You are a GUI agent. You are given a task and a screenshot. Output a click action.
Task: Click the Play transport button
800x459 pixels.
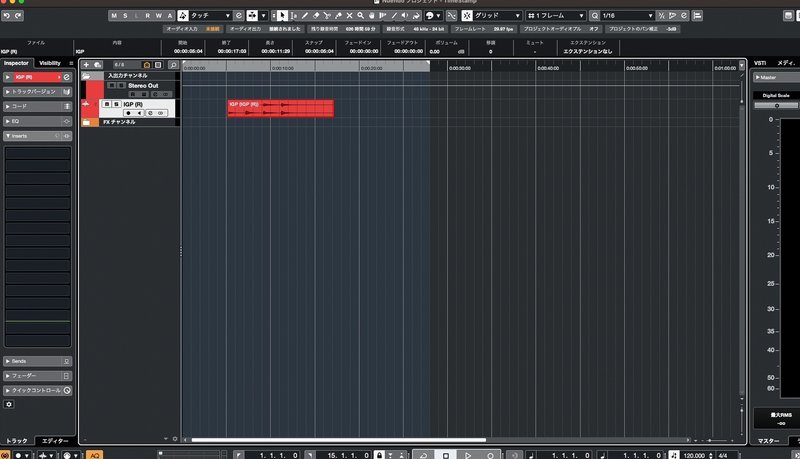(468, 455)
